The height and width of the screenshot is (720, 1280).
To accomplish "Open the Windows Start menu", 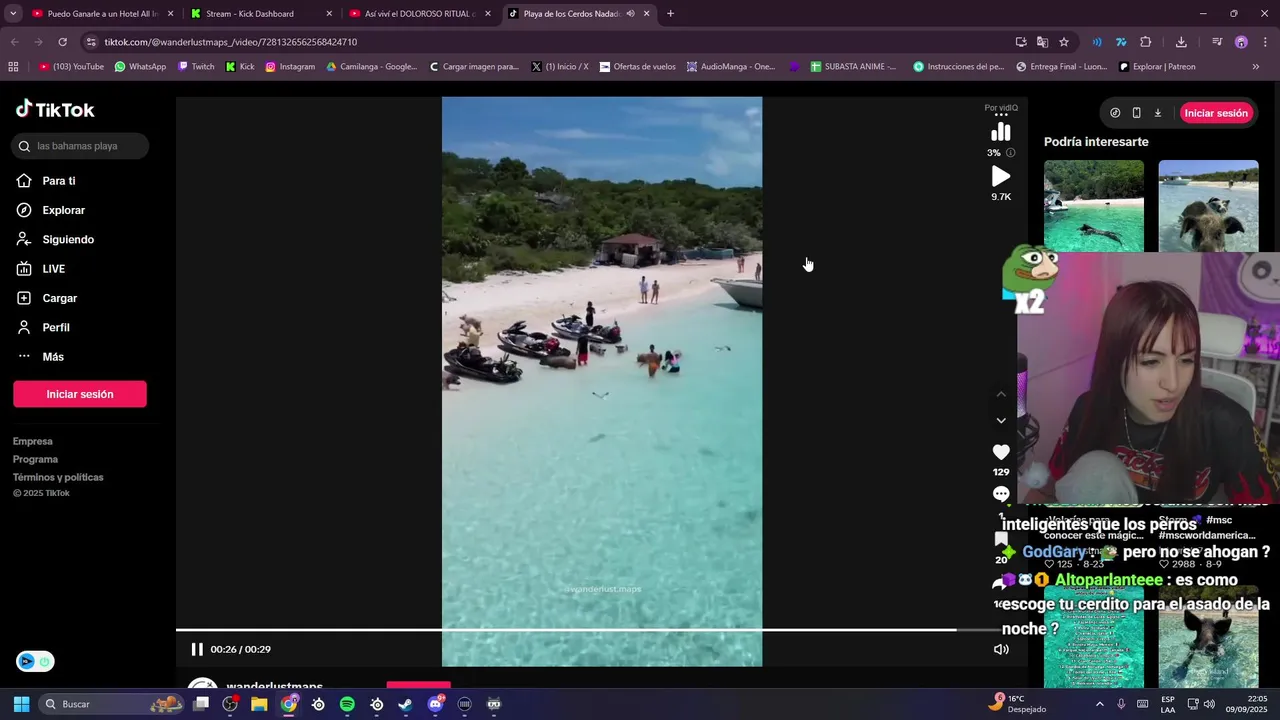I will point(21,704).
